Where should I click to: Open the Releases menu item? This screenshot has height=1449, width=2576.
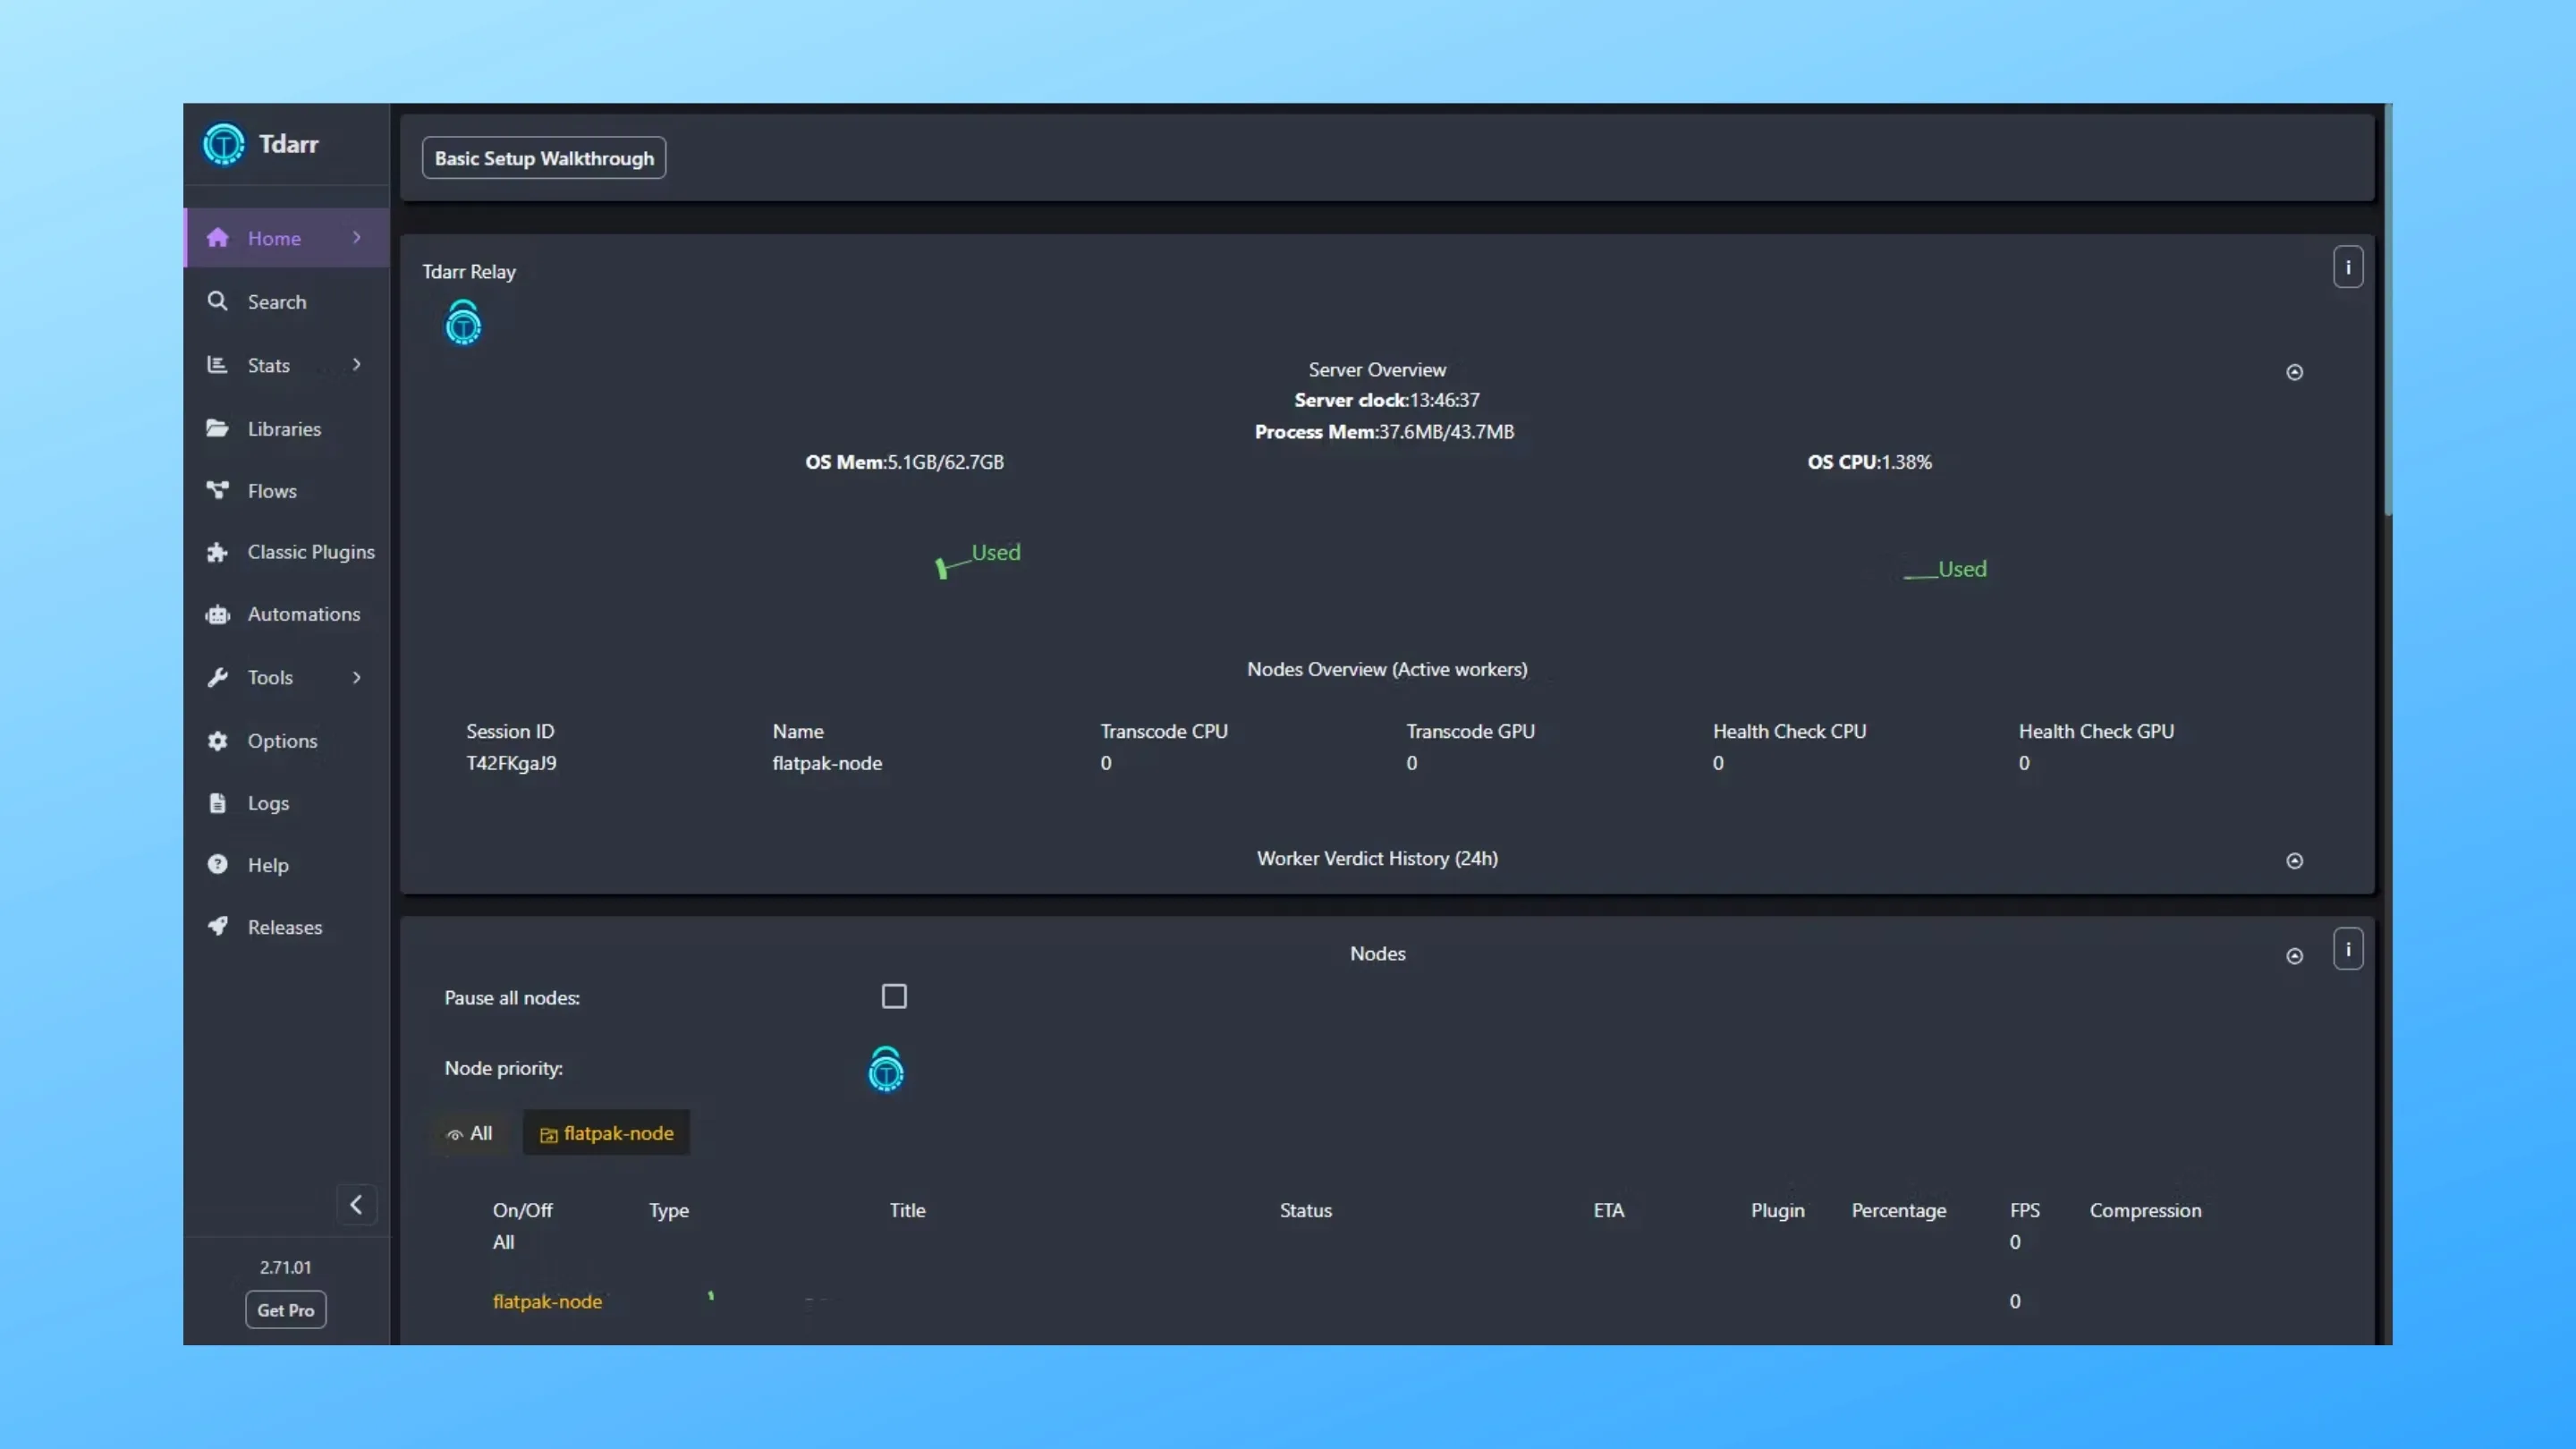click(x=286, y=926)
